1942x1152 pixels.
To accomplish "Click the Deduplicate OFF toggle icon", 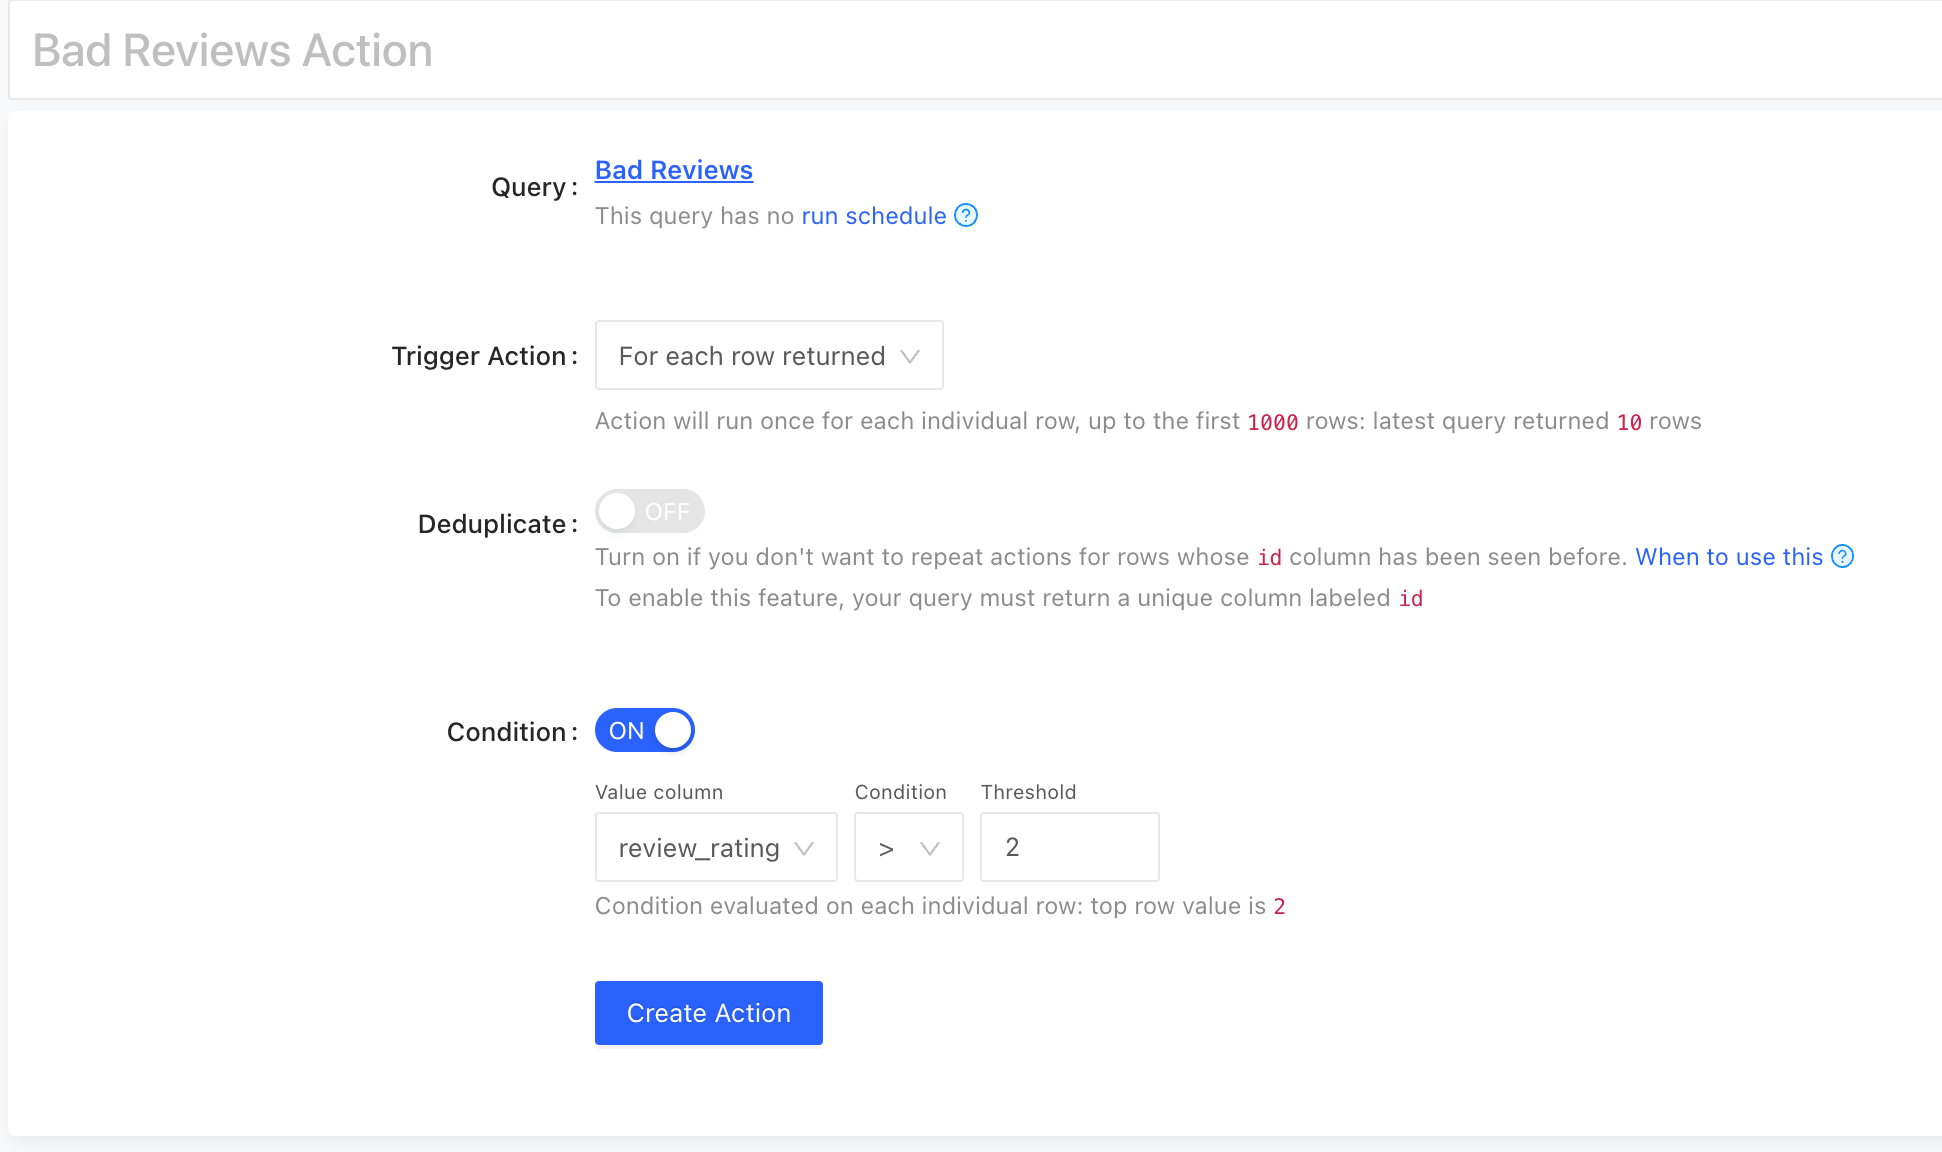I will (x=647, y=512).
